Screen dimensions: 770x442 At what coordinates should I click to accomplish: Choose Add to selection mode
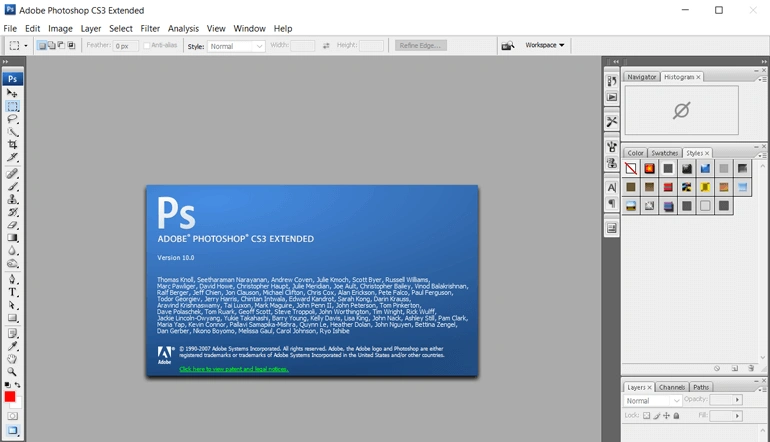[x=52, y=46]
